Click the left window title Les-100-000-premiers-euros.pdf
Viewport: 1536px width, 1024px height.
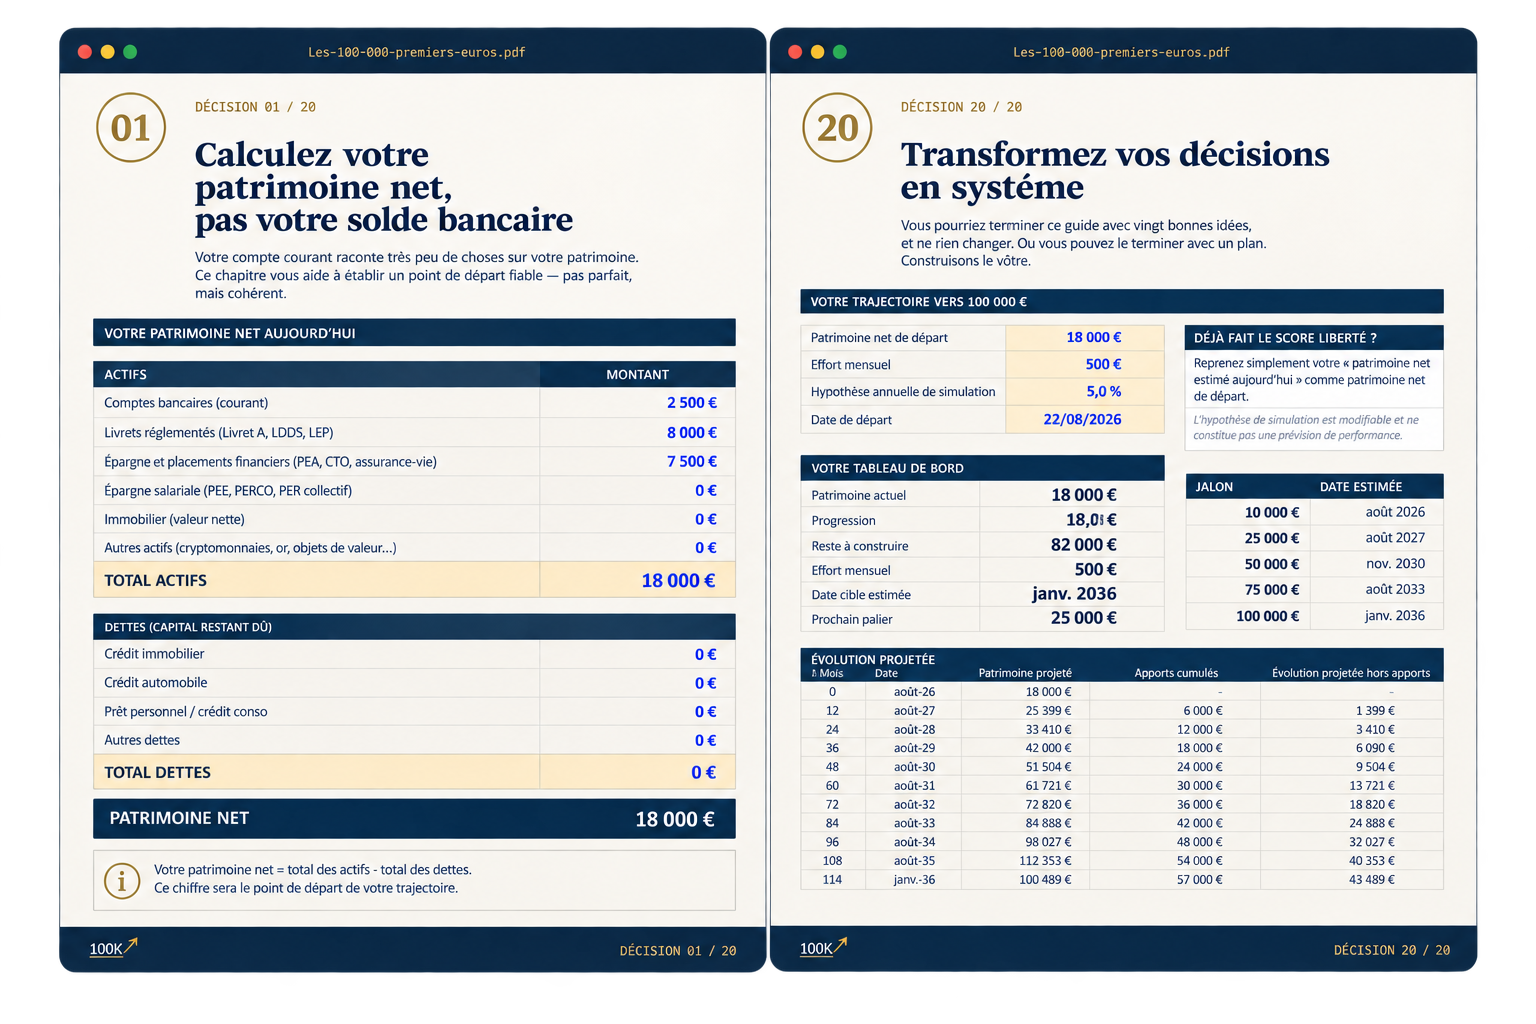click(417, 52)
